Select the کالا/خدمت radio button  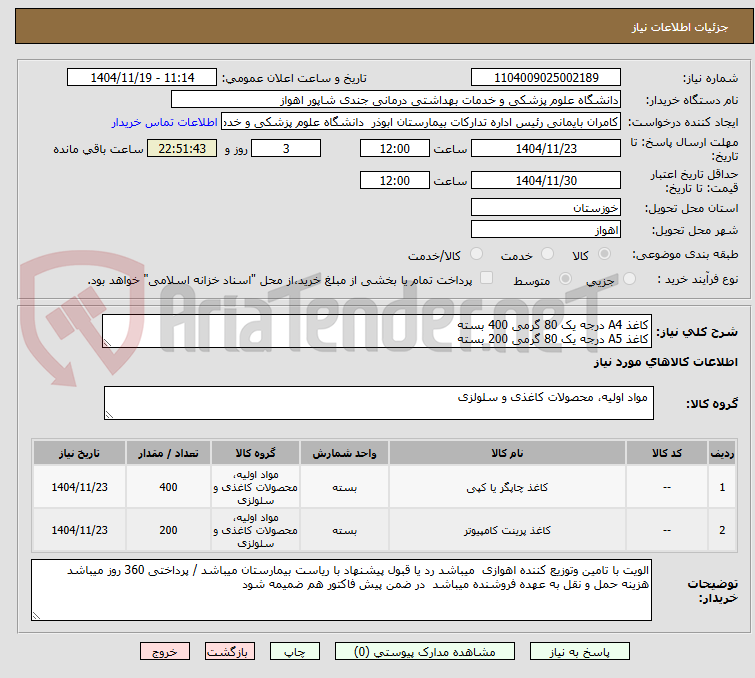click(x=476, y=254)
